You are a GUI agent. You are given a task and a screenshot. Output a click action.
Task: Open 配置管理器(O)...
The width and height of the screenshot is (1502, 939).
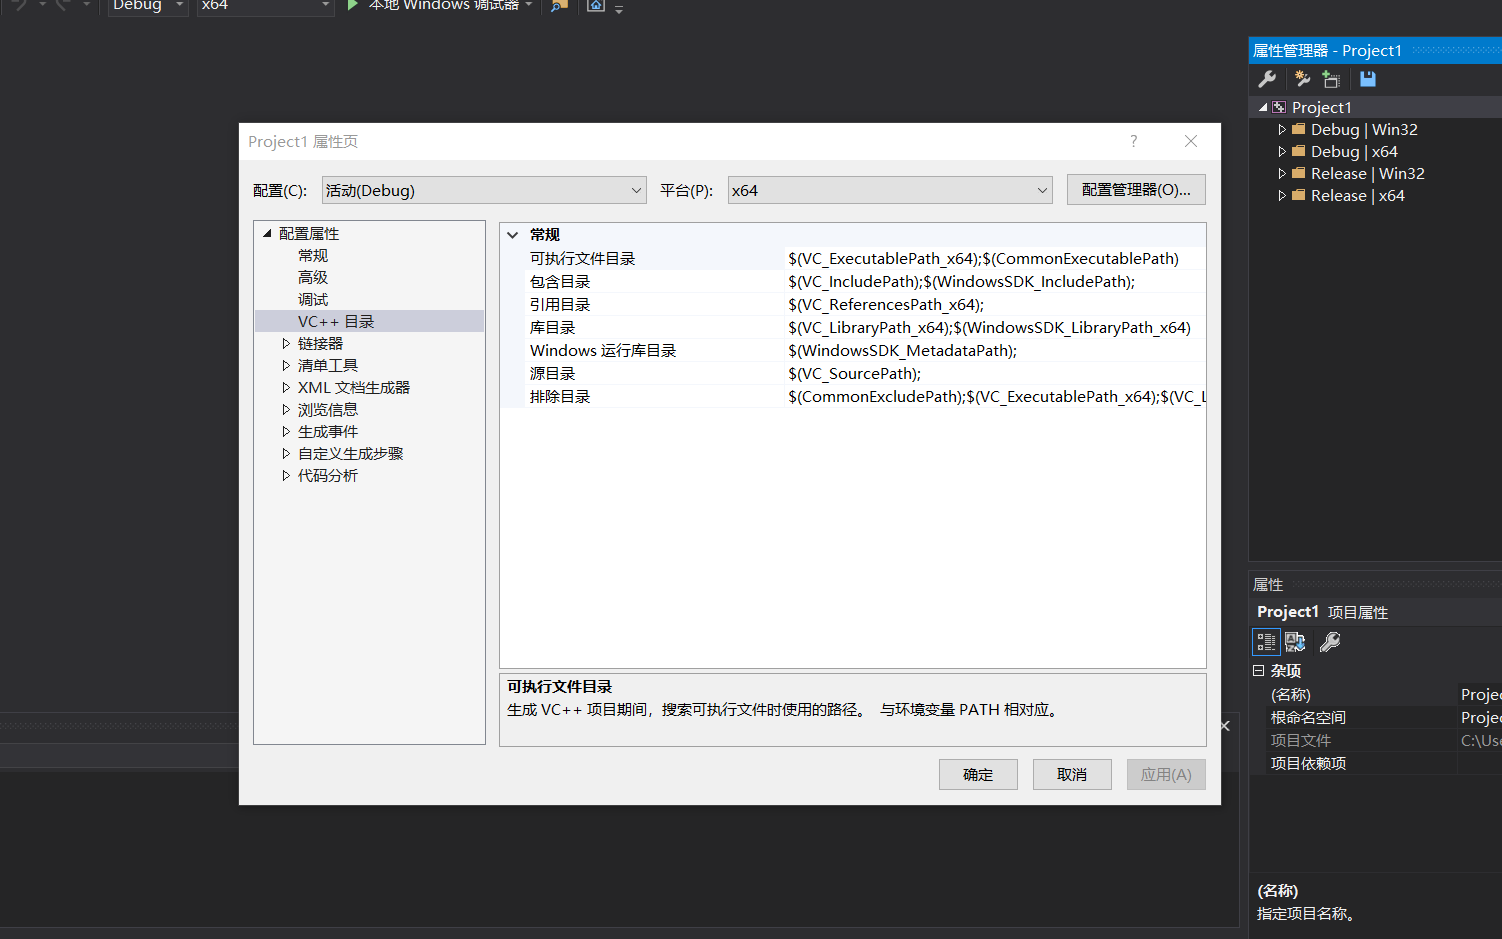(1136, 189)
